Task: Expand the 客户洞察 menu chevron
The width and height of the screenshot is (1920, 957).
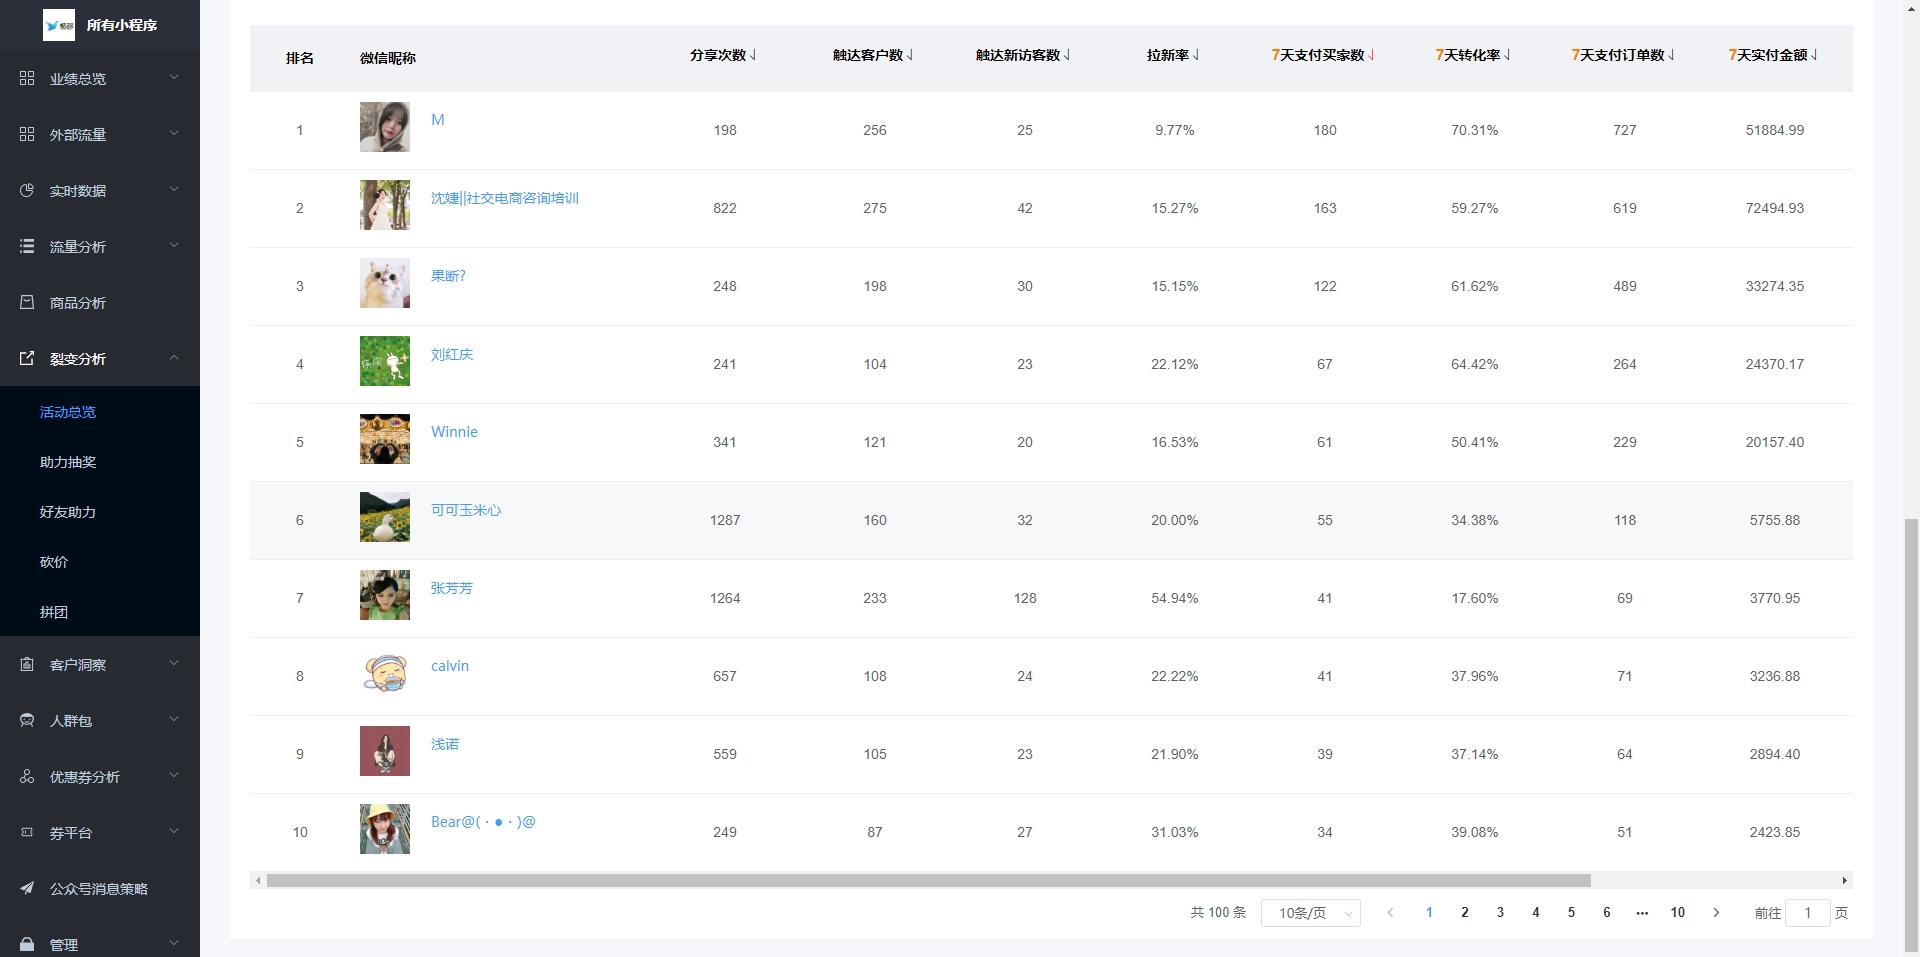Action: [174, 663]
